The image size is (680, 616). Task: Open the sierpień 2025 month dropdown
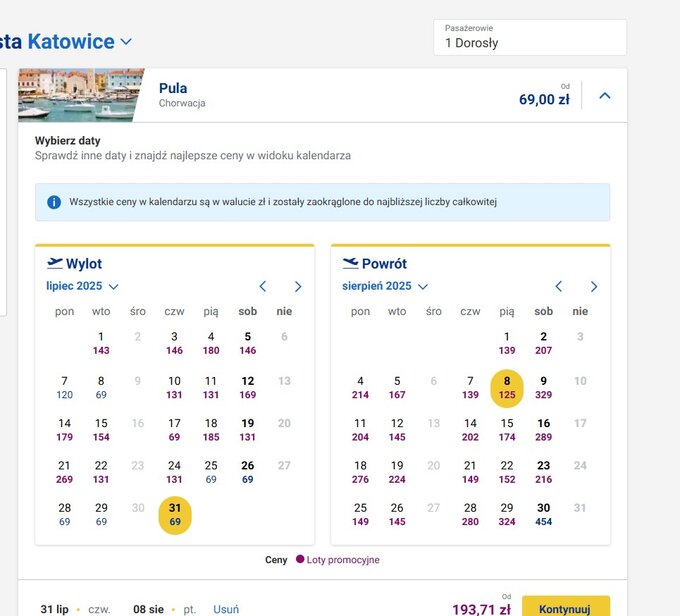pos(384,286)
